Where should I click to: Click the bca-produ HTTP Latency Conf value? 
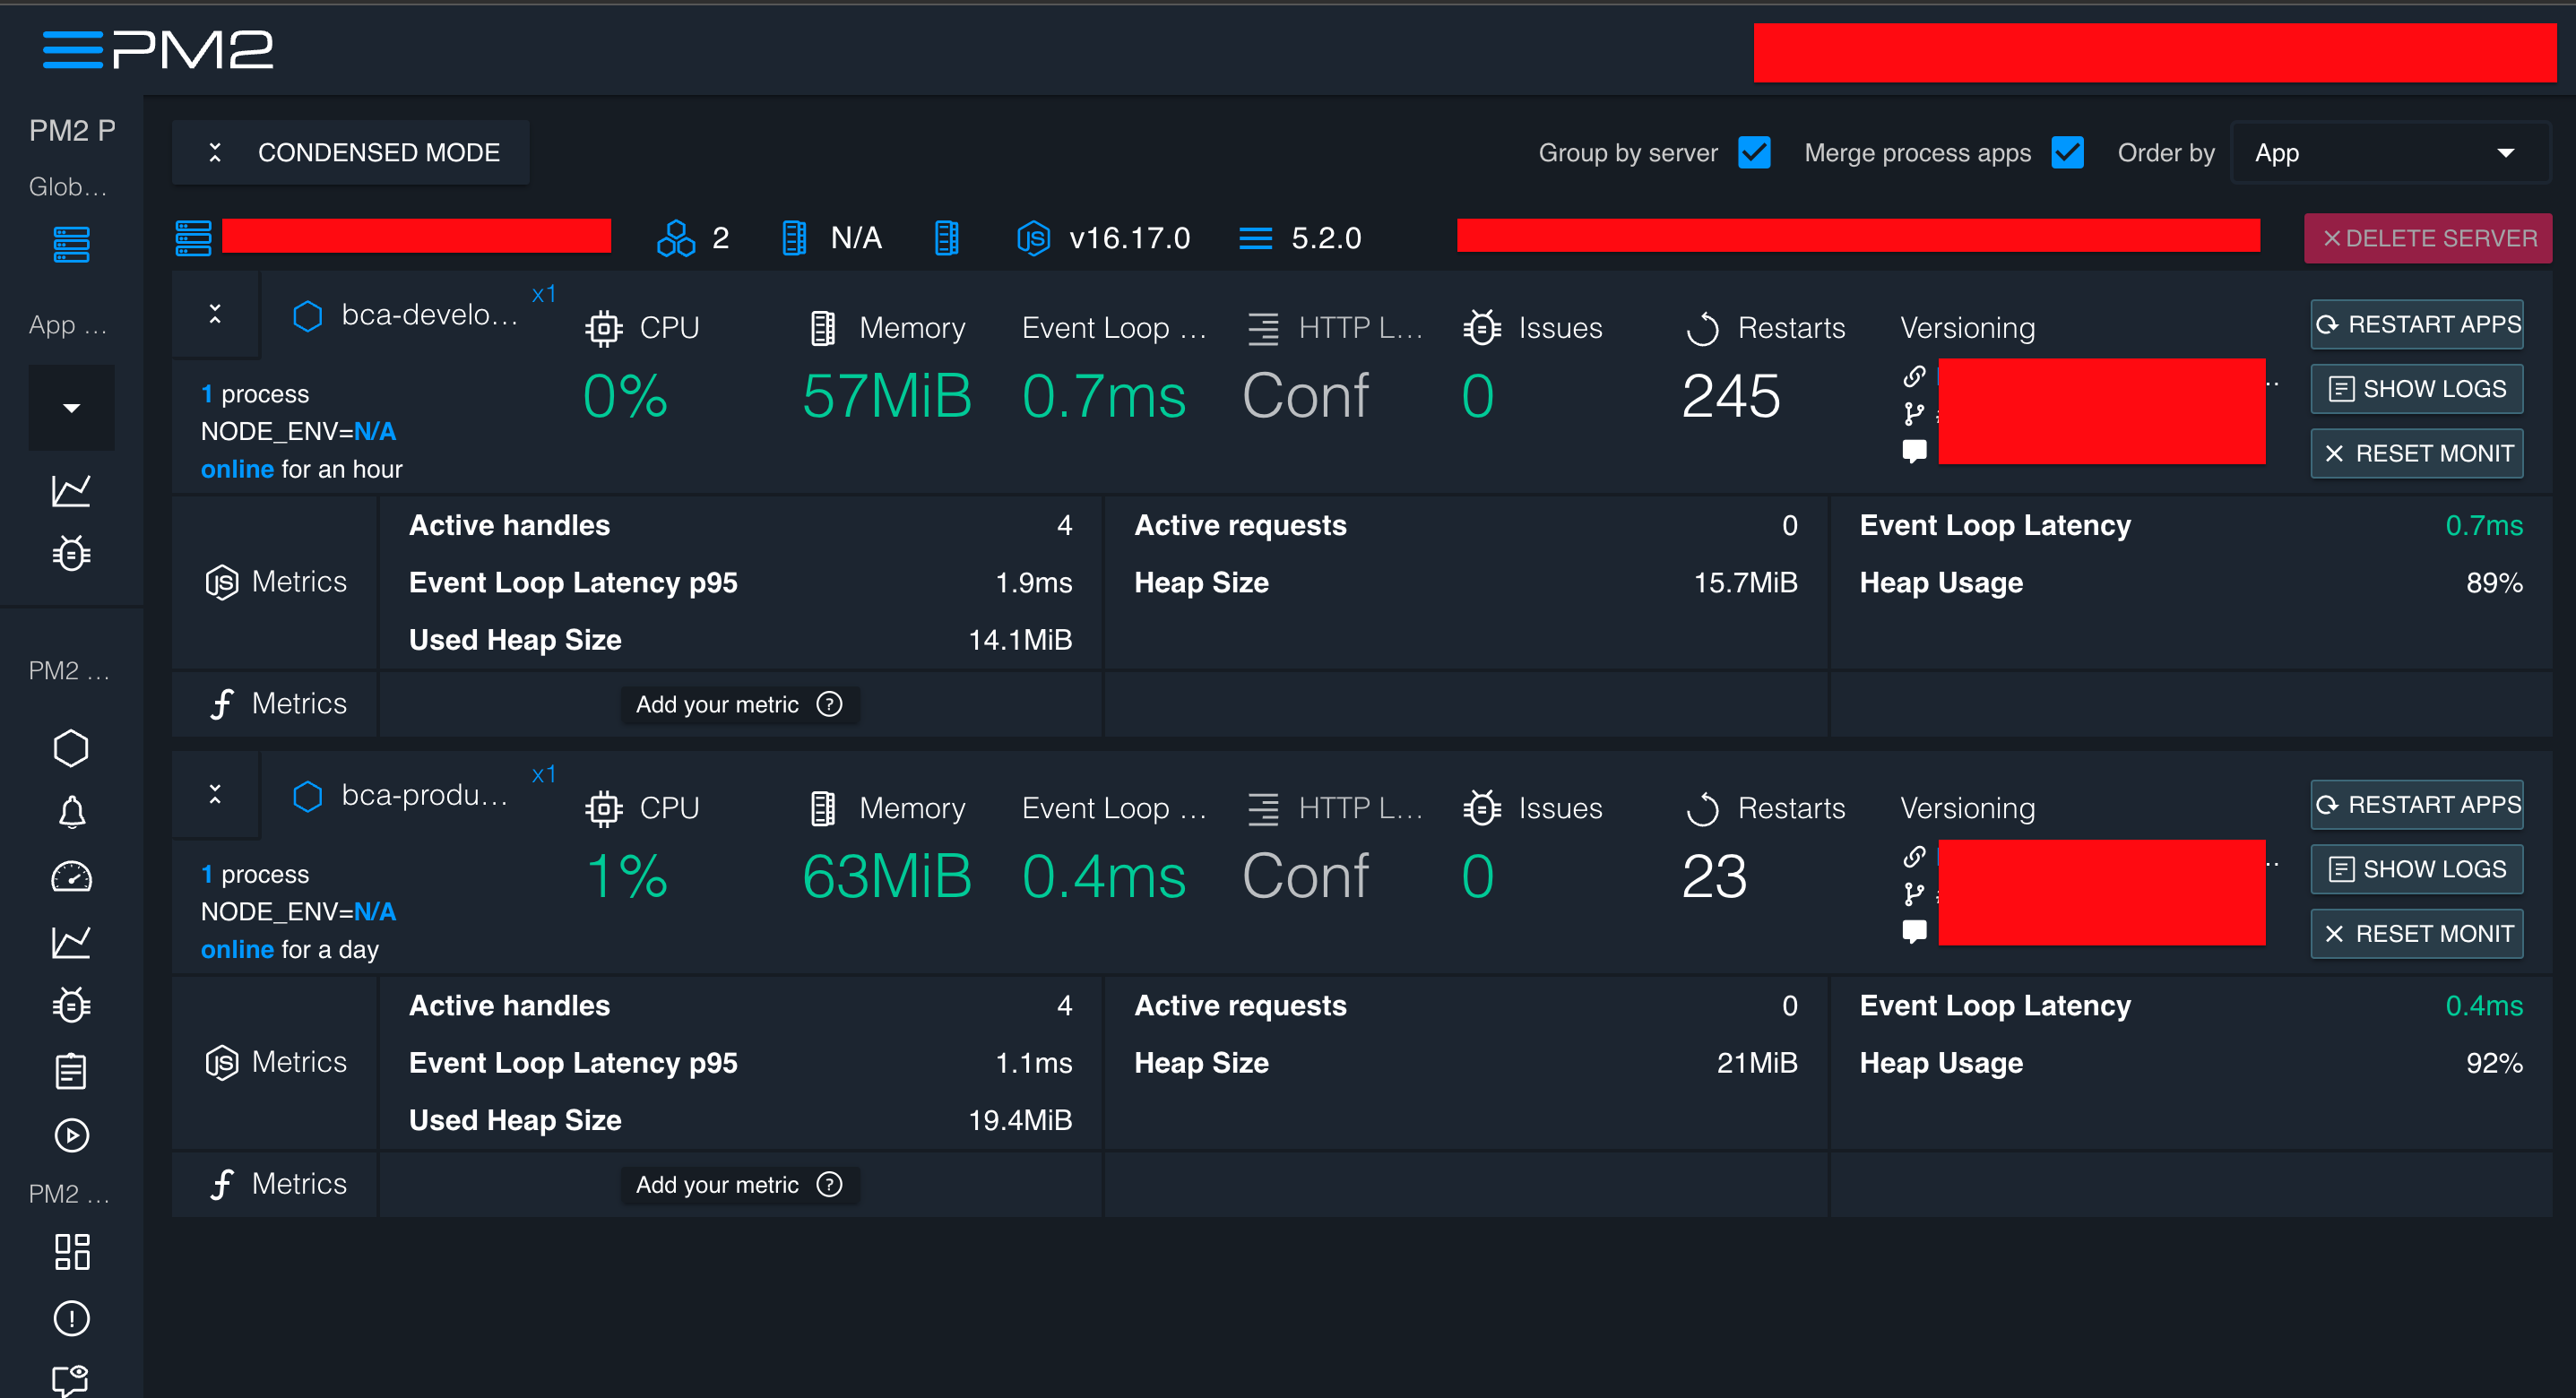coord(1305,877)
